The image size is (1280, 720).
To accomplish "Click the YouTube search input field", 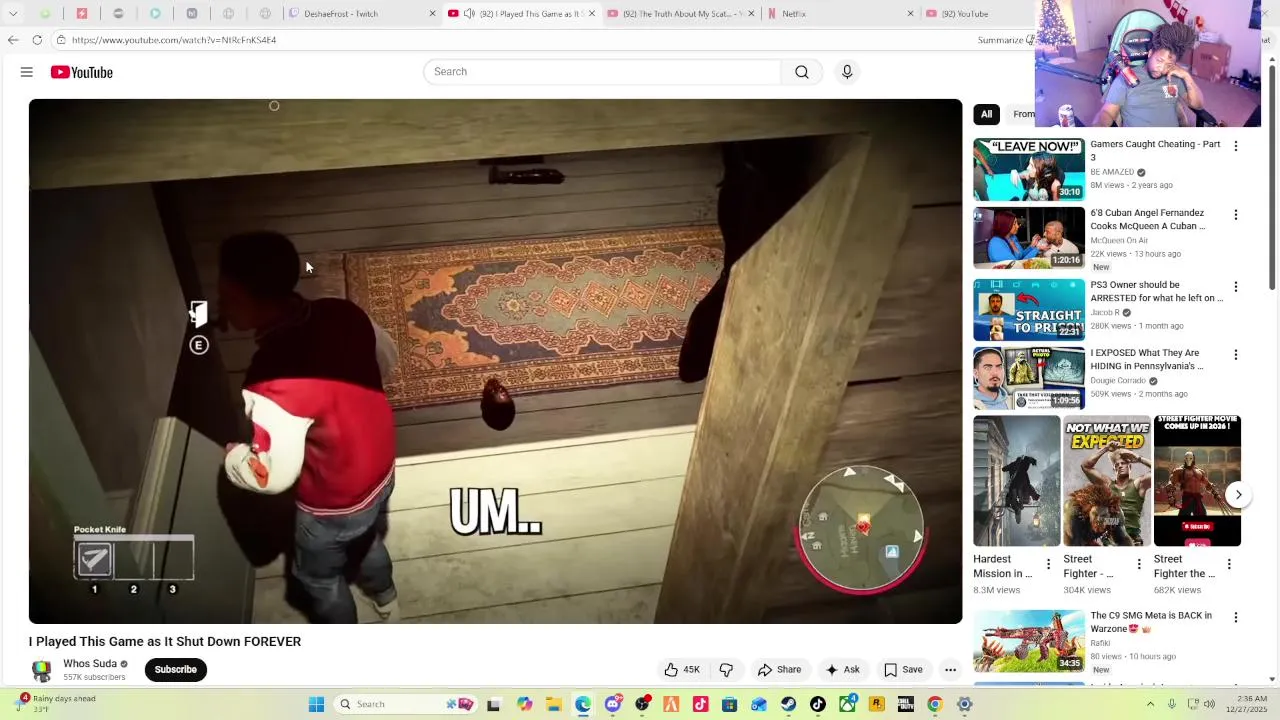I will (602, 72).
